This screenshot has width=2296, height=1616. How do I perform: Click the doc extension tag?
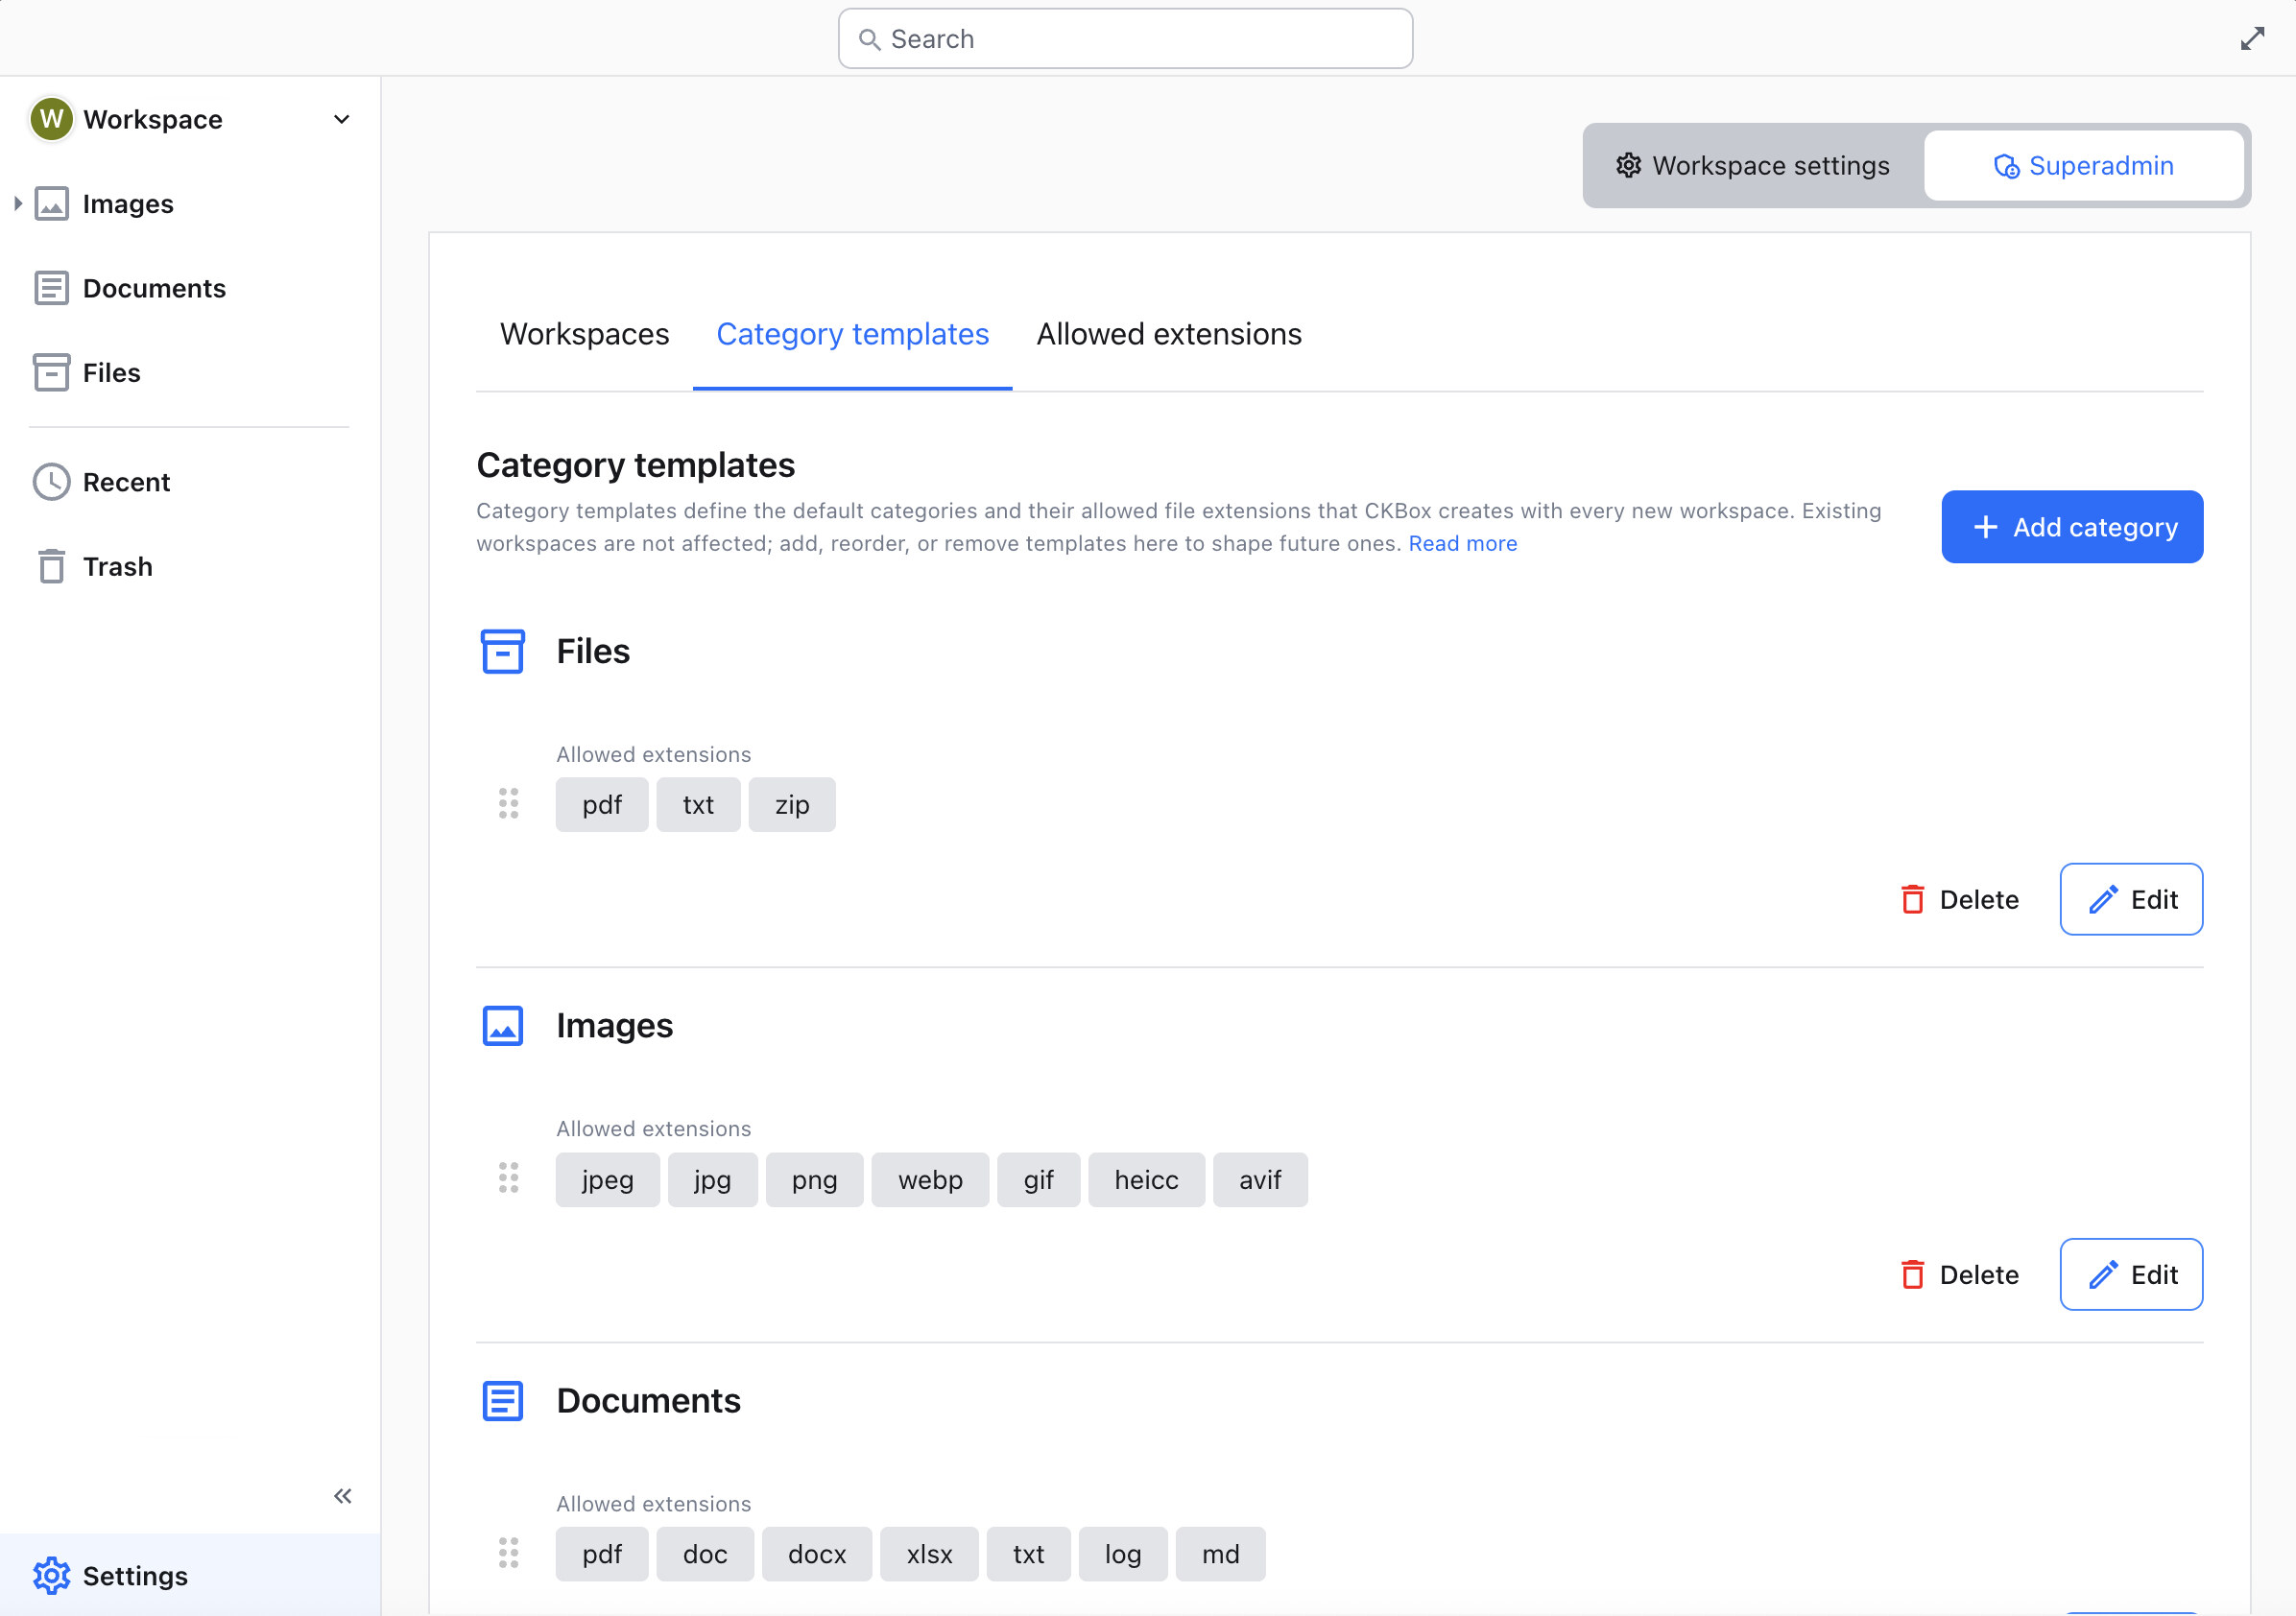(706, 1554)
